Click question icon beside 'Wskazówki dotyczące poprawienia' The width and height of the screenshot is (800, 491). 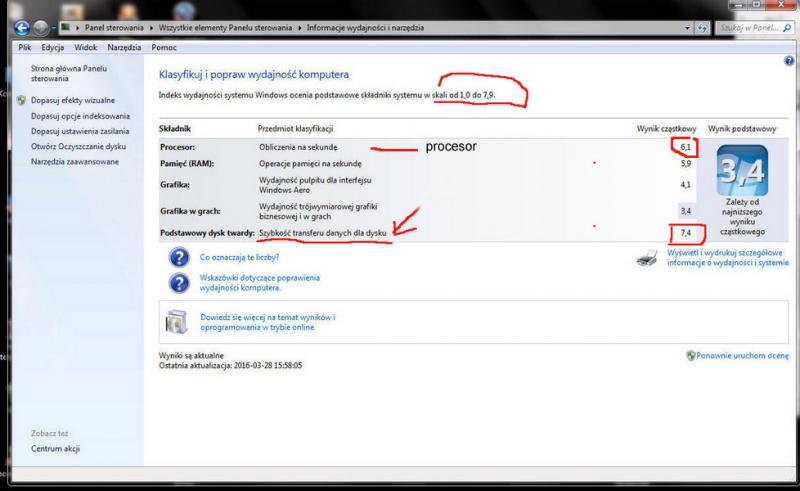(180, 282)
